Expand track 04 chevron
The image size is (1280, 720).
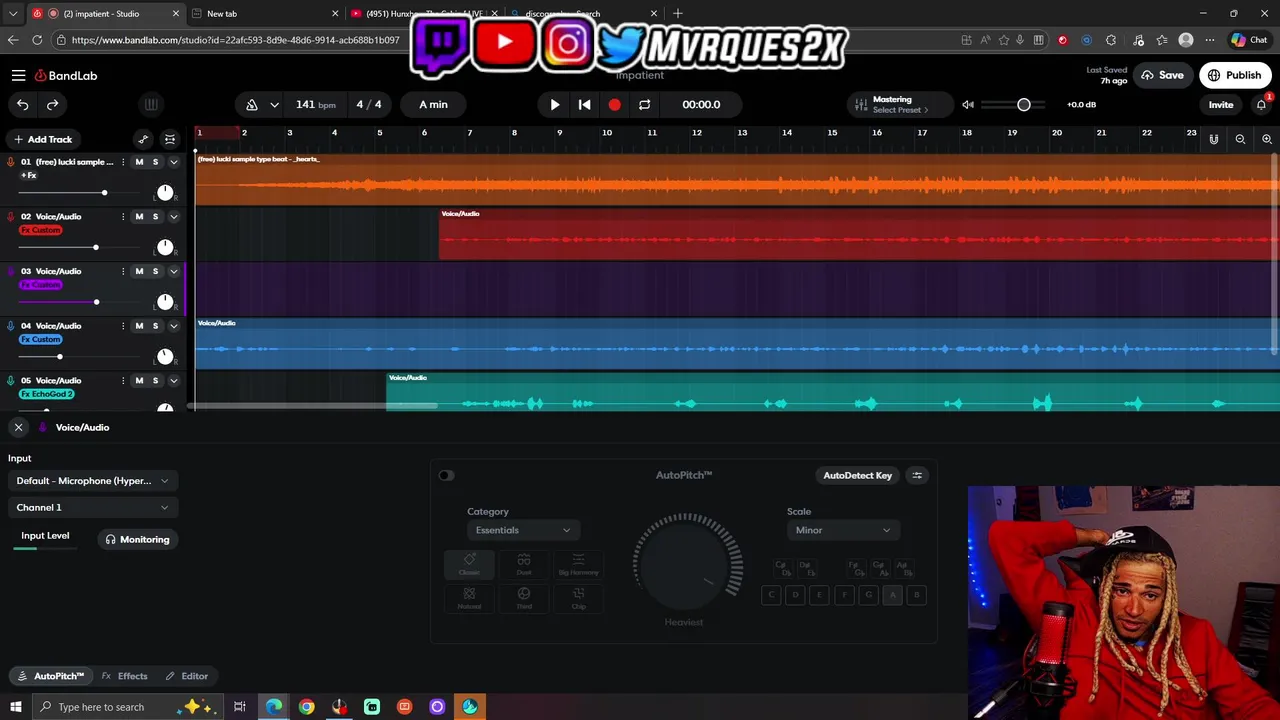[173, 326]
